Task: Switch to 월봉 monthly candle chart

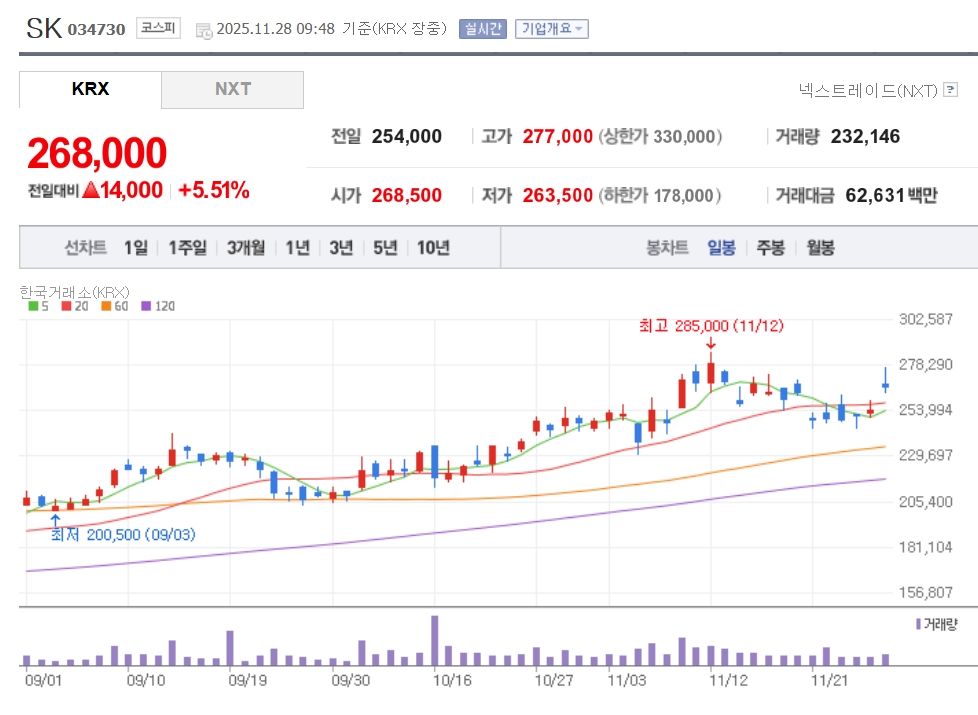Action: pos(820,248)
